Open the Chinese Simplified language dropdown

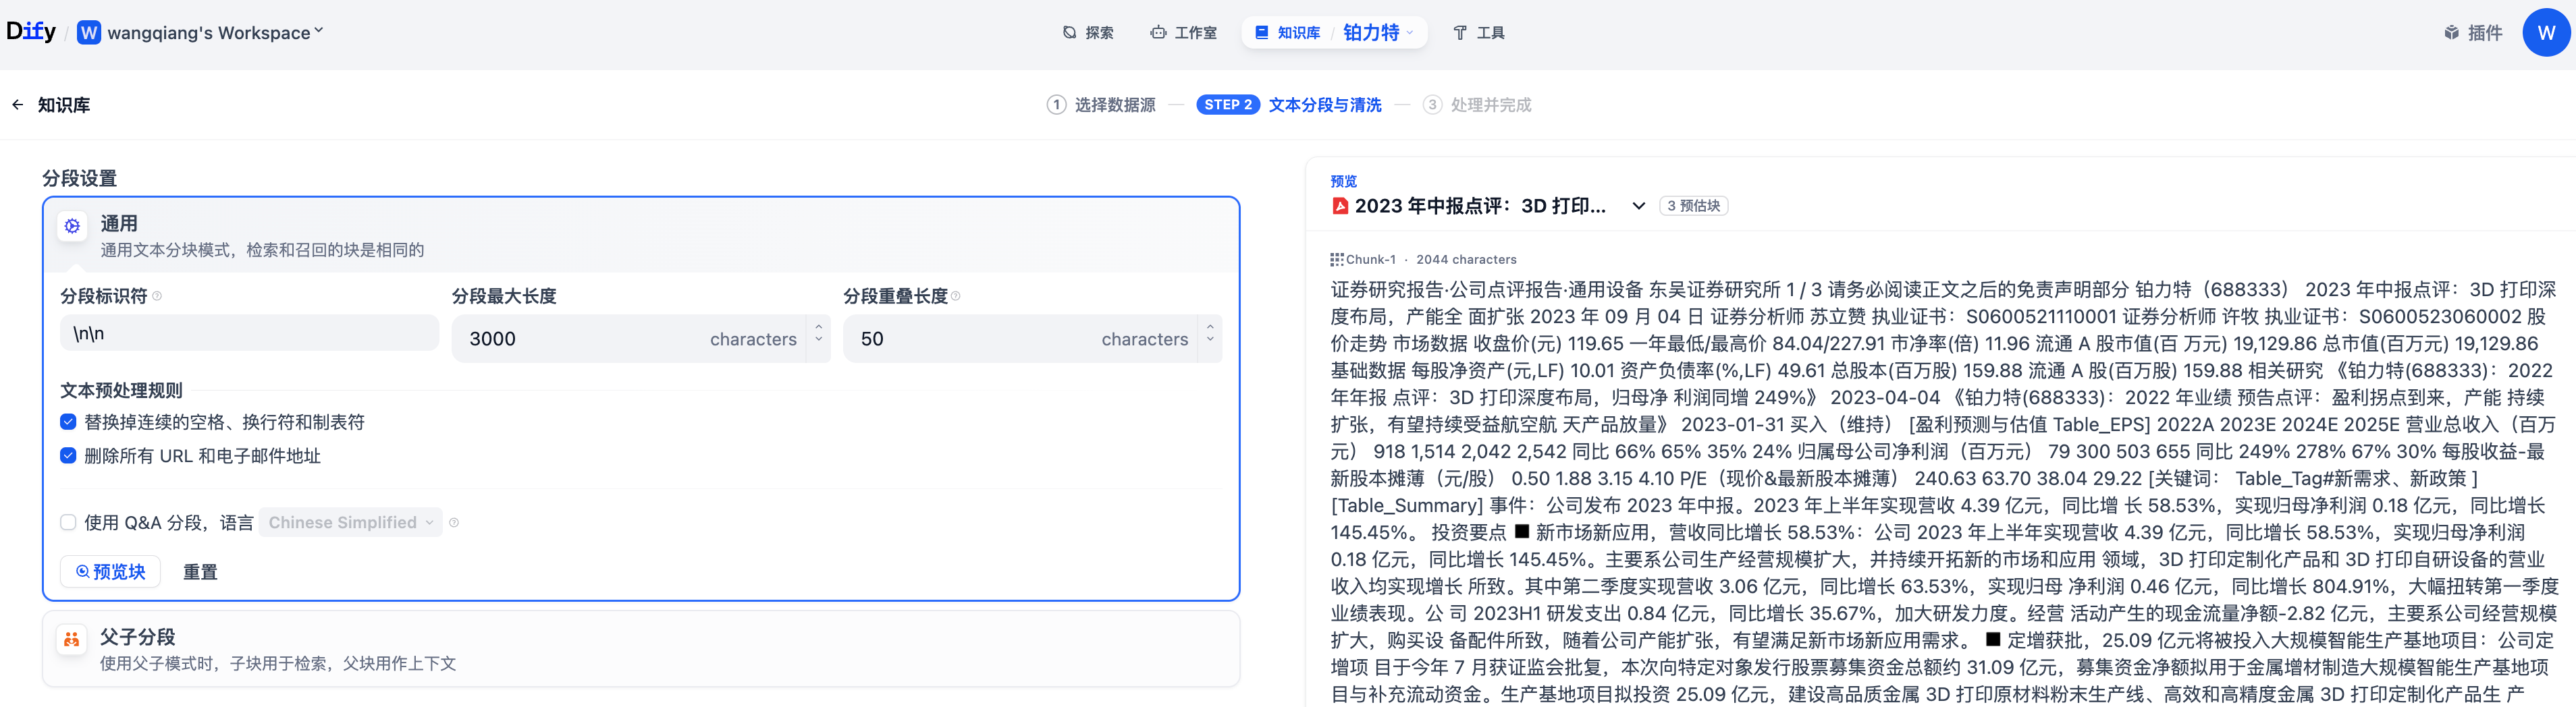[350, 522]
